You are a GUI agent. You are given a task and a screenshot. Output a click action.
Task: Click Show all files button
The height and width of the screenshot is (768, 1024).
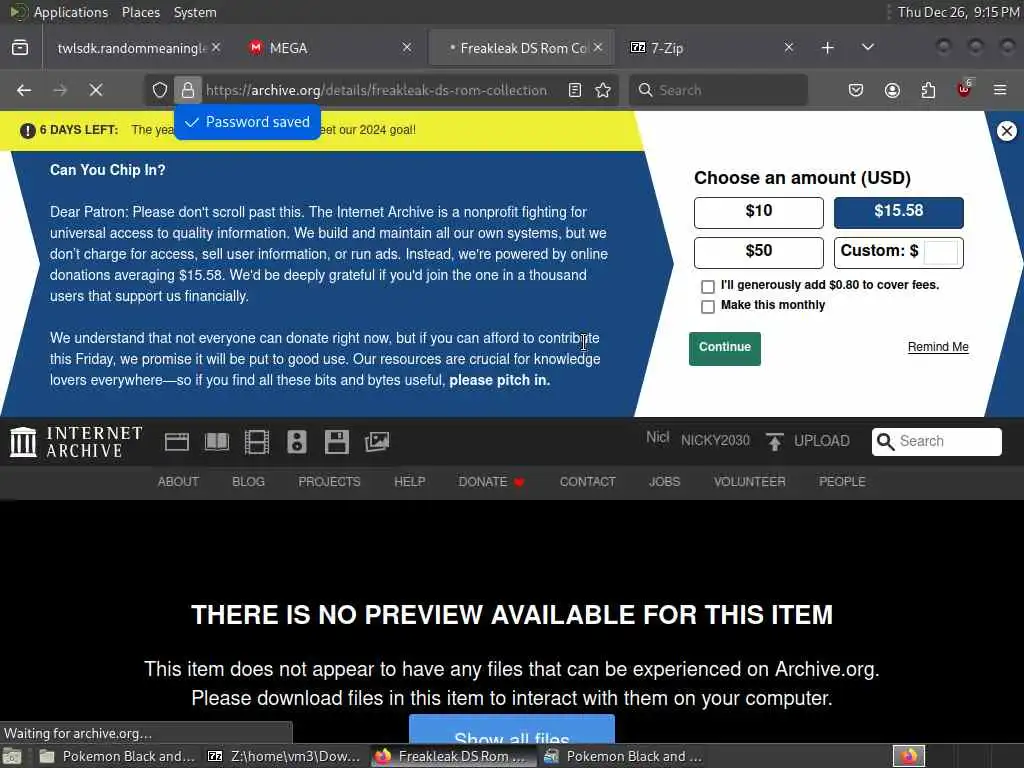(x=512, y=729)
